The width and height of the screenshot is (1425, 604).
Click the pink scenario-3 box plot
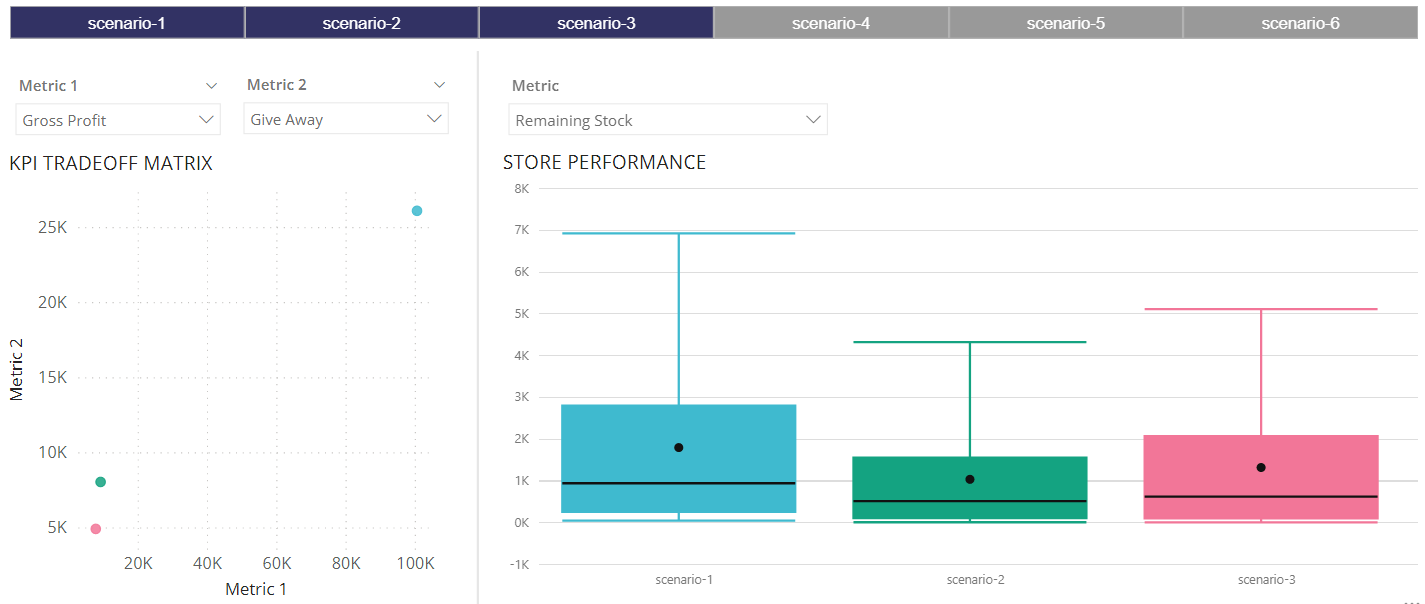(1261, 478)
